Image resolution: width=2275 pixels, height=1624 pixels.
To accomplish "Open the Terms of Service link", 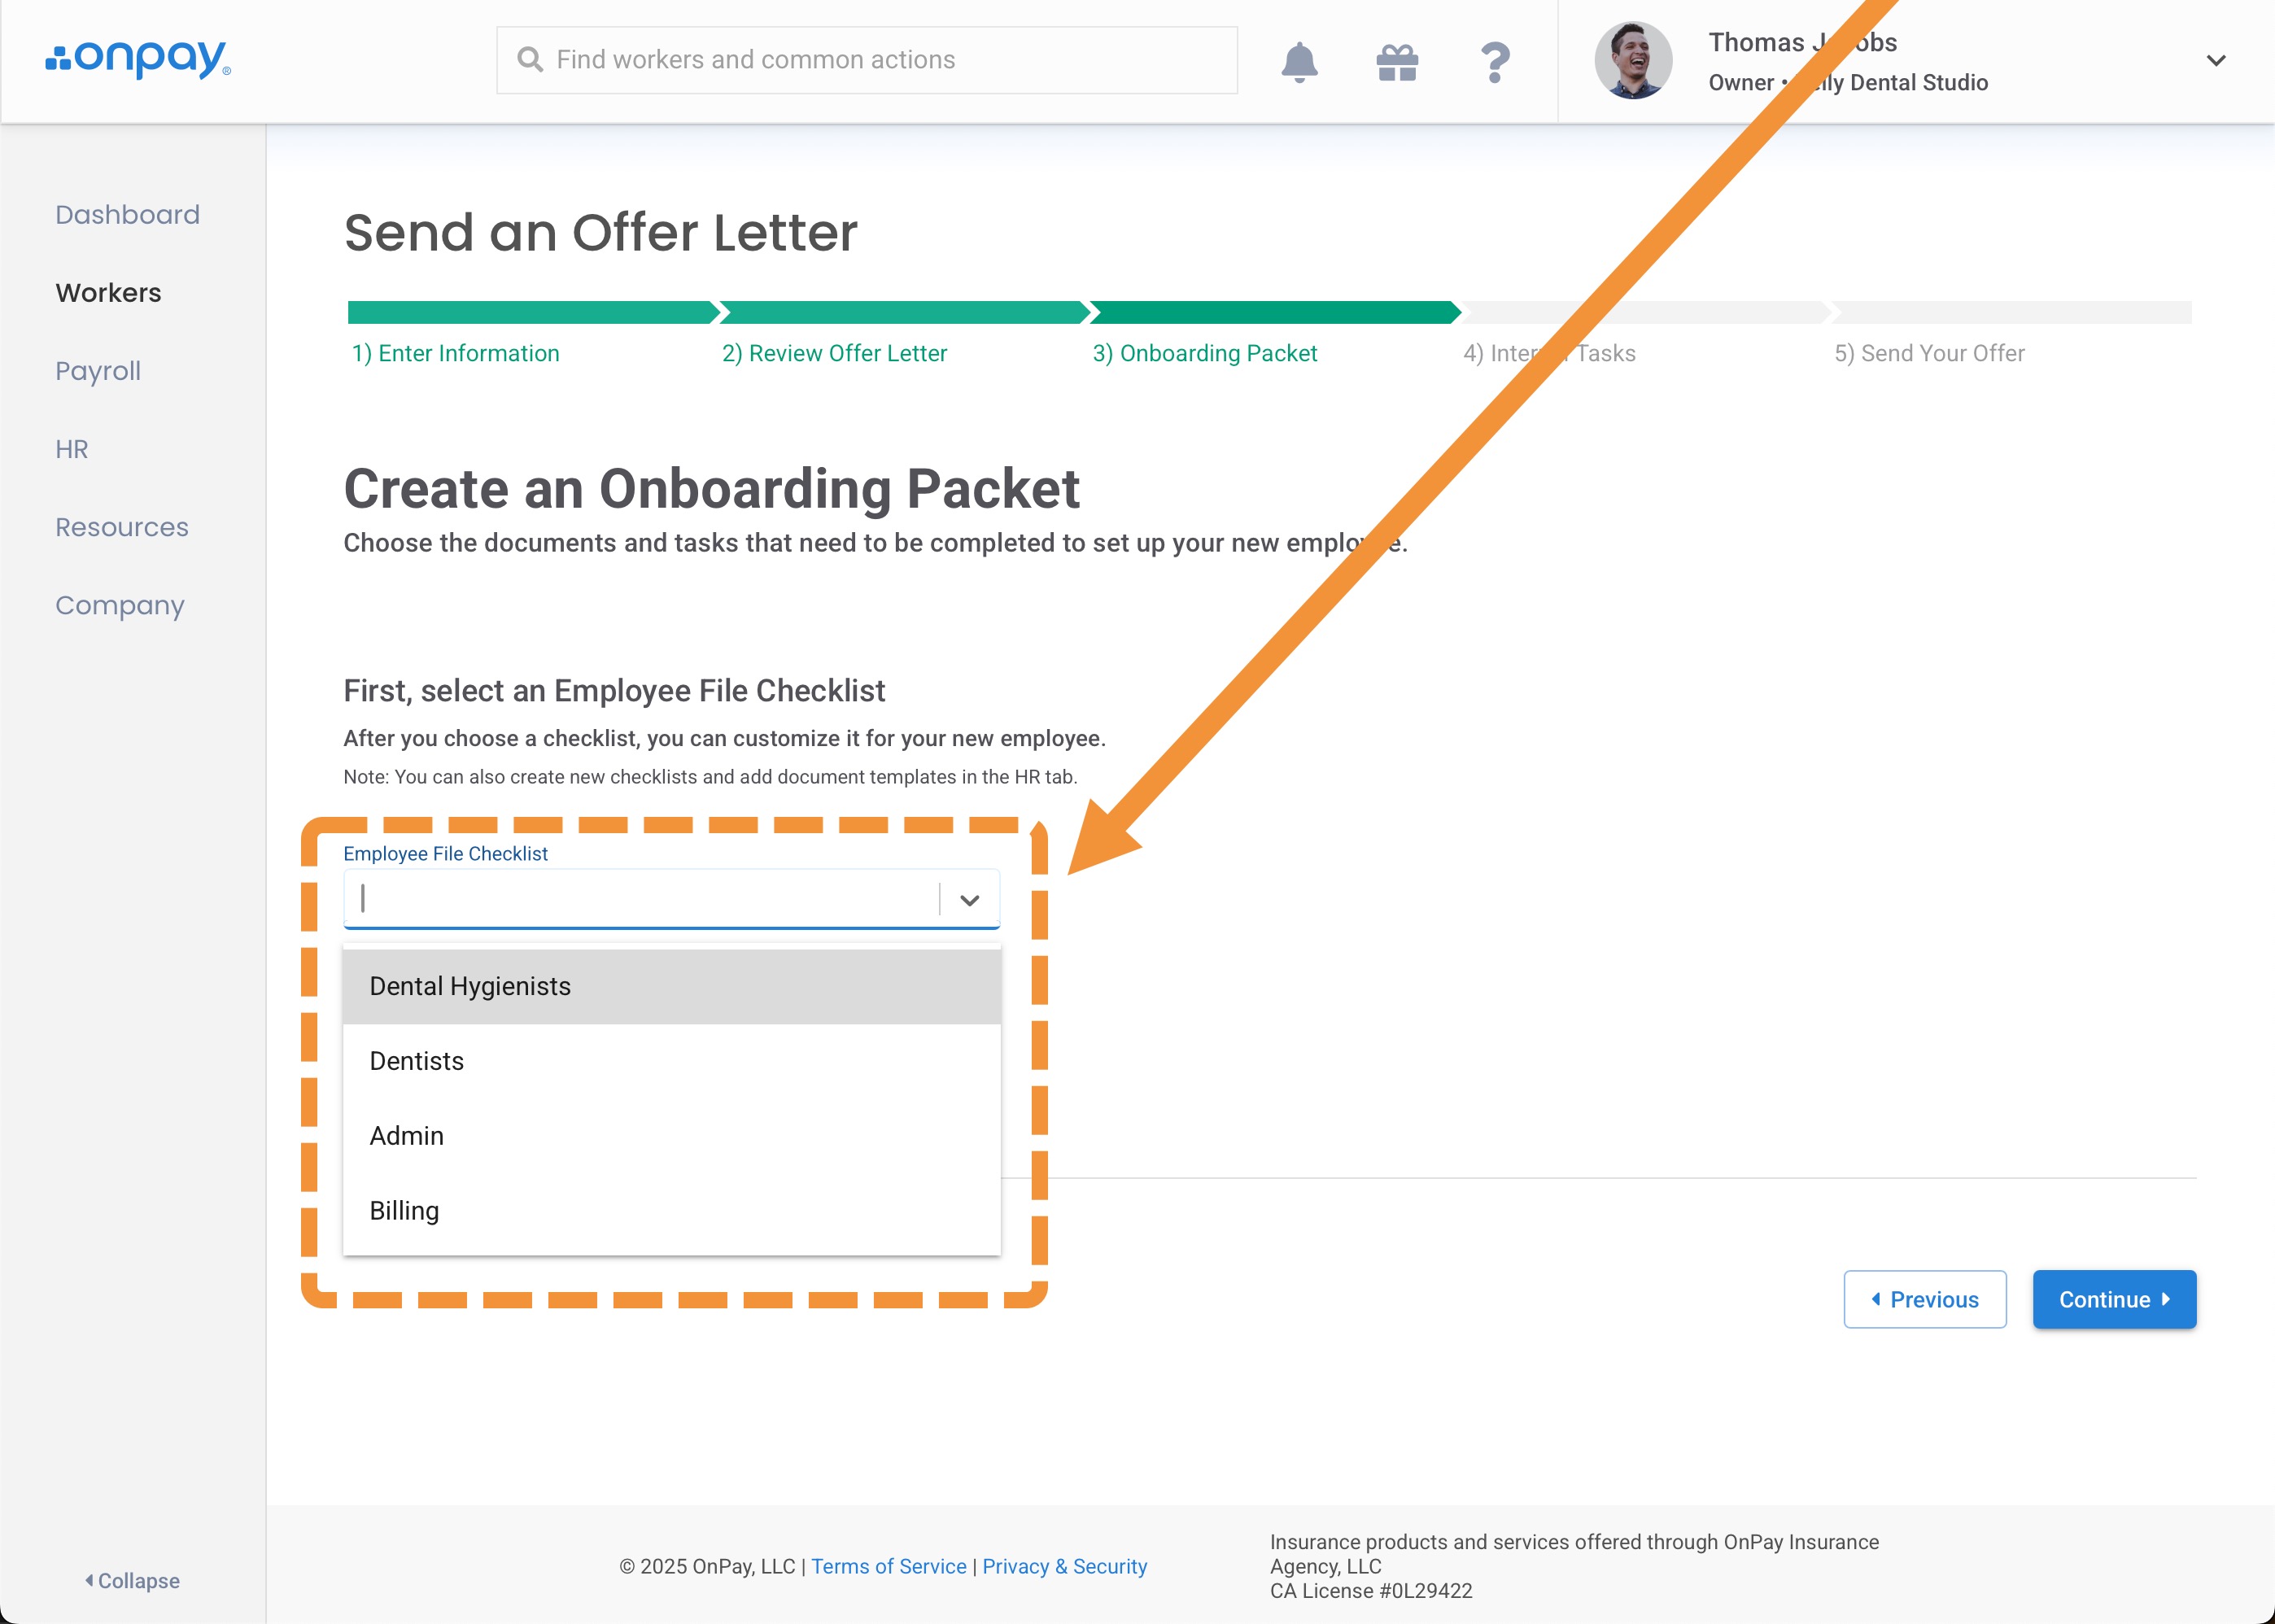I will pos(888,1566).
